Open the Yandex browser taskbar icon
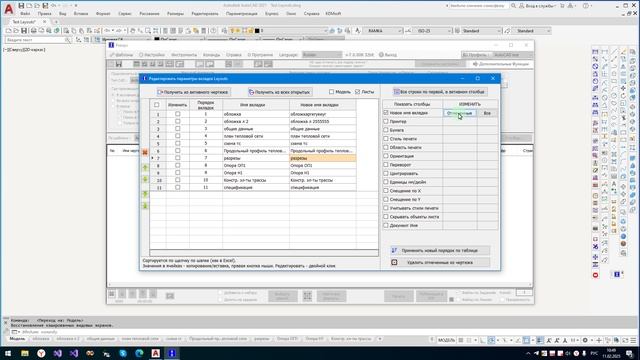 point(41,353)
